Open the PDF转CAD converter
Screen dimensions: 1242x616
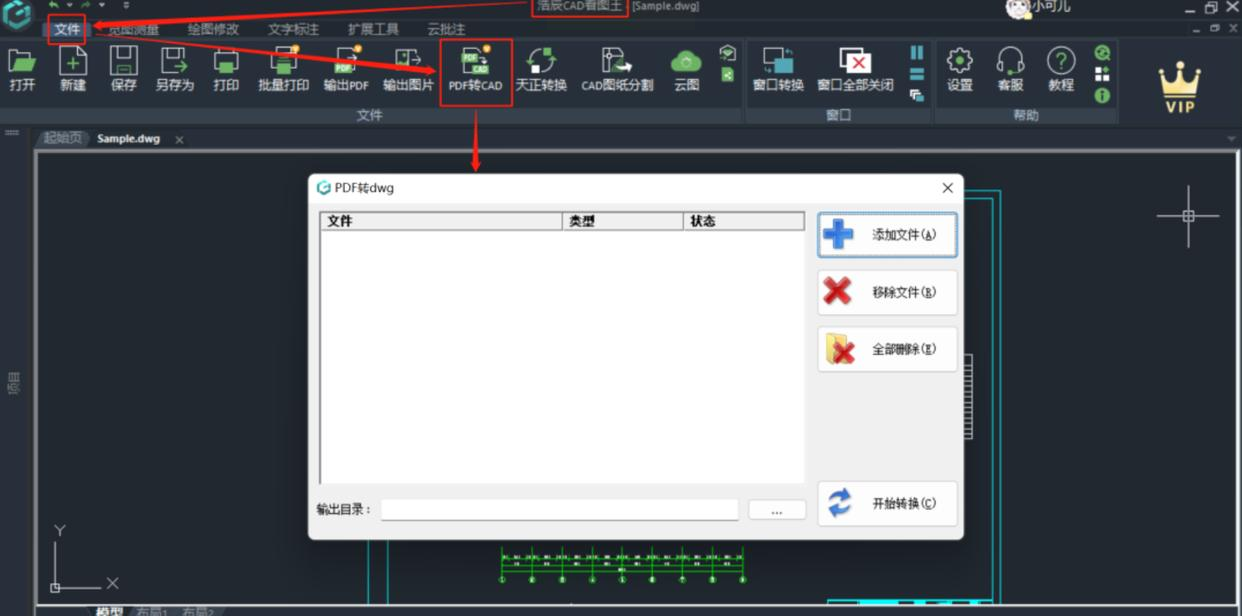point(476,71)
